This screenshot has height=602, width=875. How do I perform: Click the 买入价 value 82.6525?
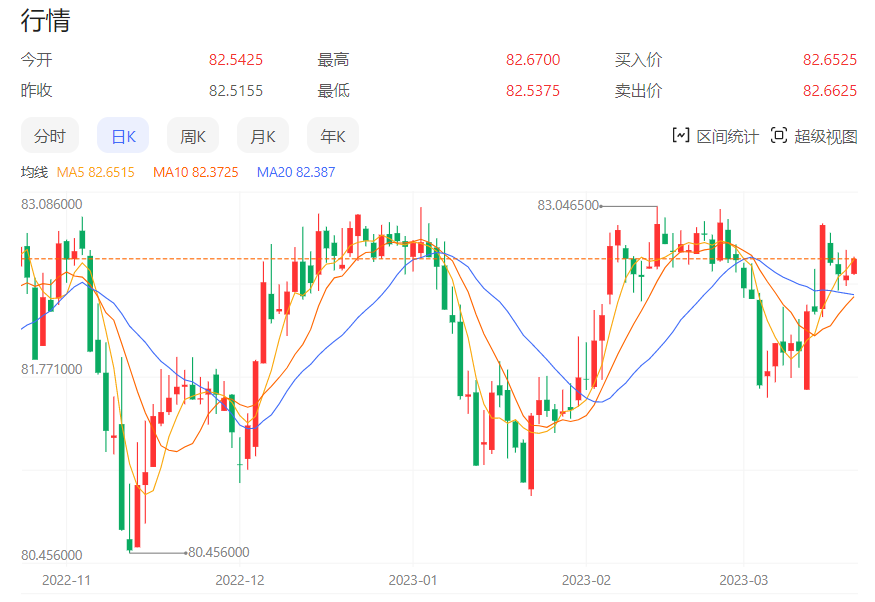[x=830, y=60]
